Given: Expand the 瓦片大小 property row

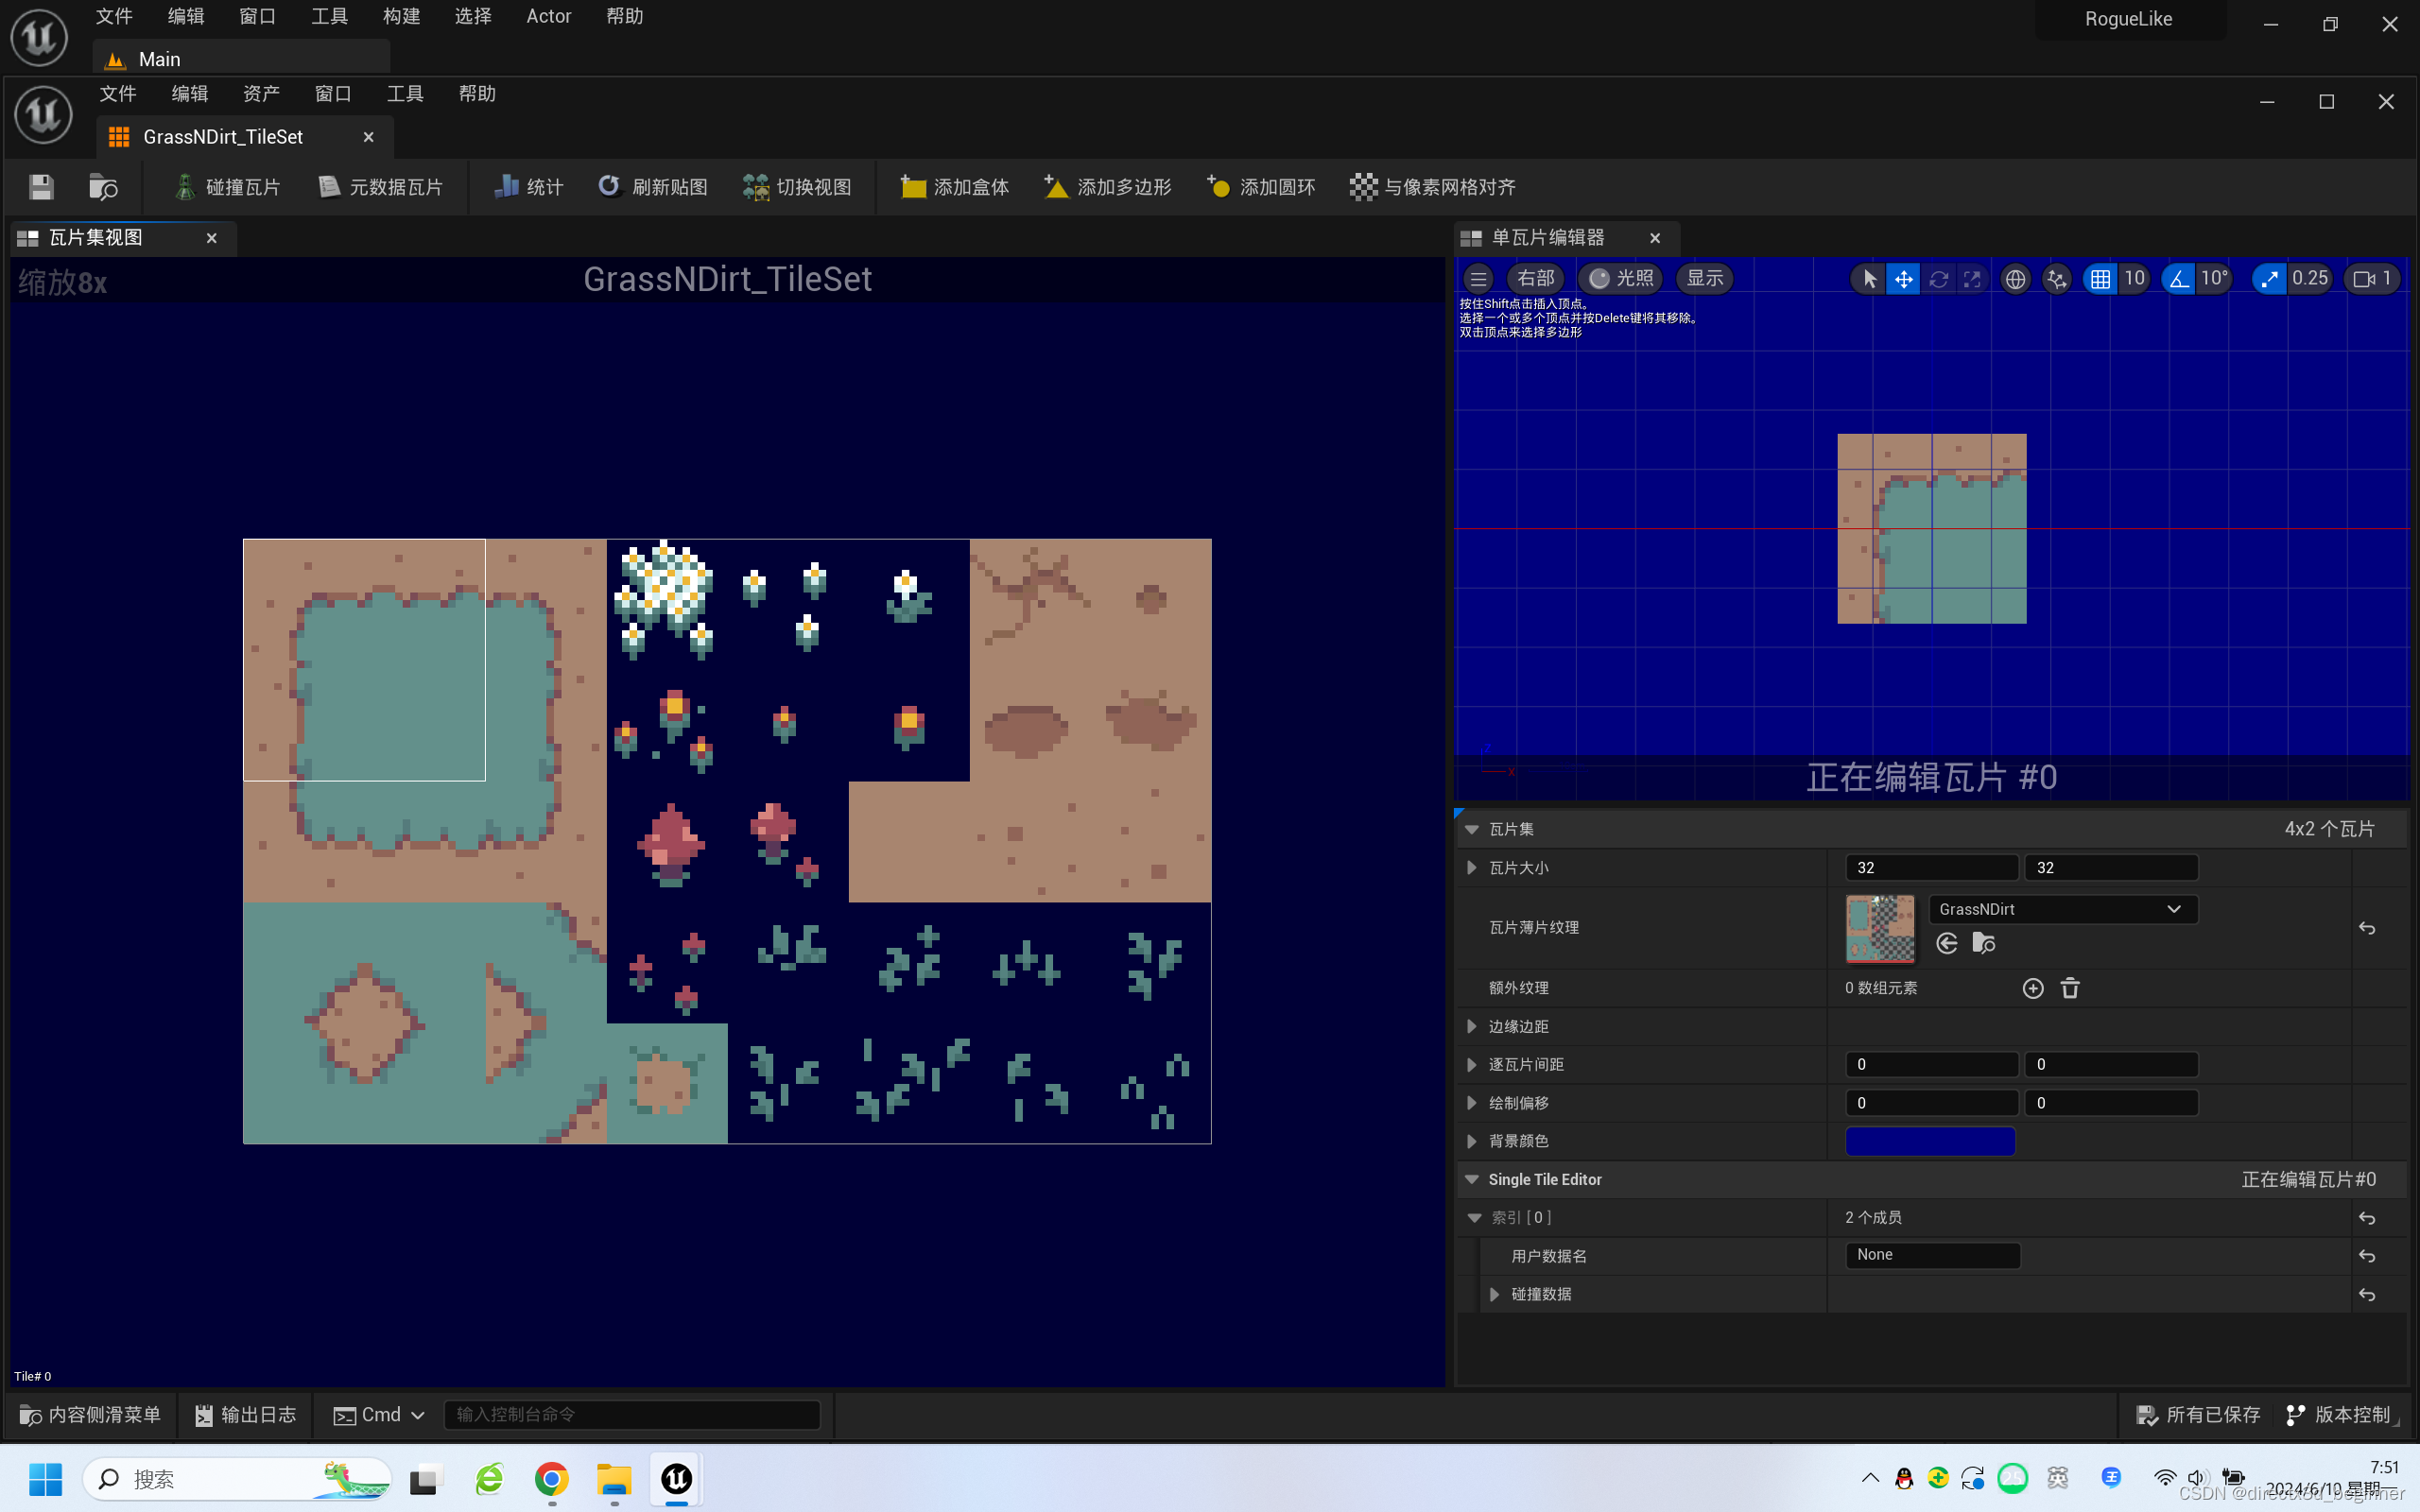Looking at the screenshot, I should (x=1472, y=868).
